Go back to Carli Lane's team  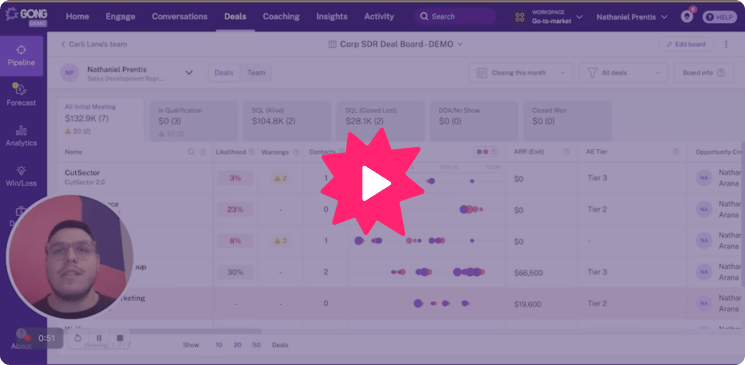tap(94, 44)
